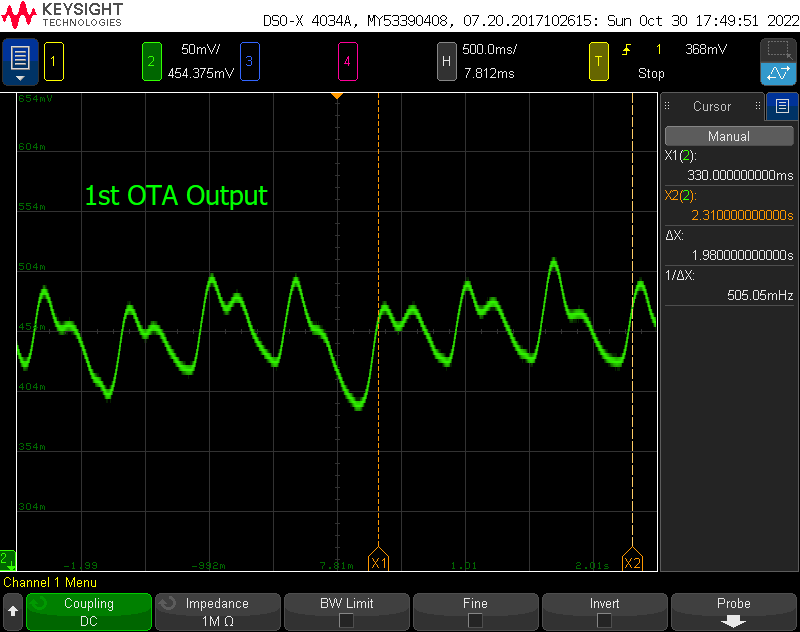The image size is (800, 632).
Task: Select the Channel 1 source icon
Action: tap(53, 61)
